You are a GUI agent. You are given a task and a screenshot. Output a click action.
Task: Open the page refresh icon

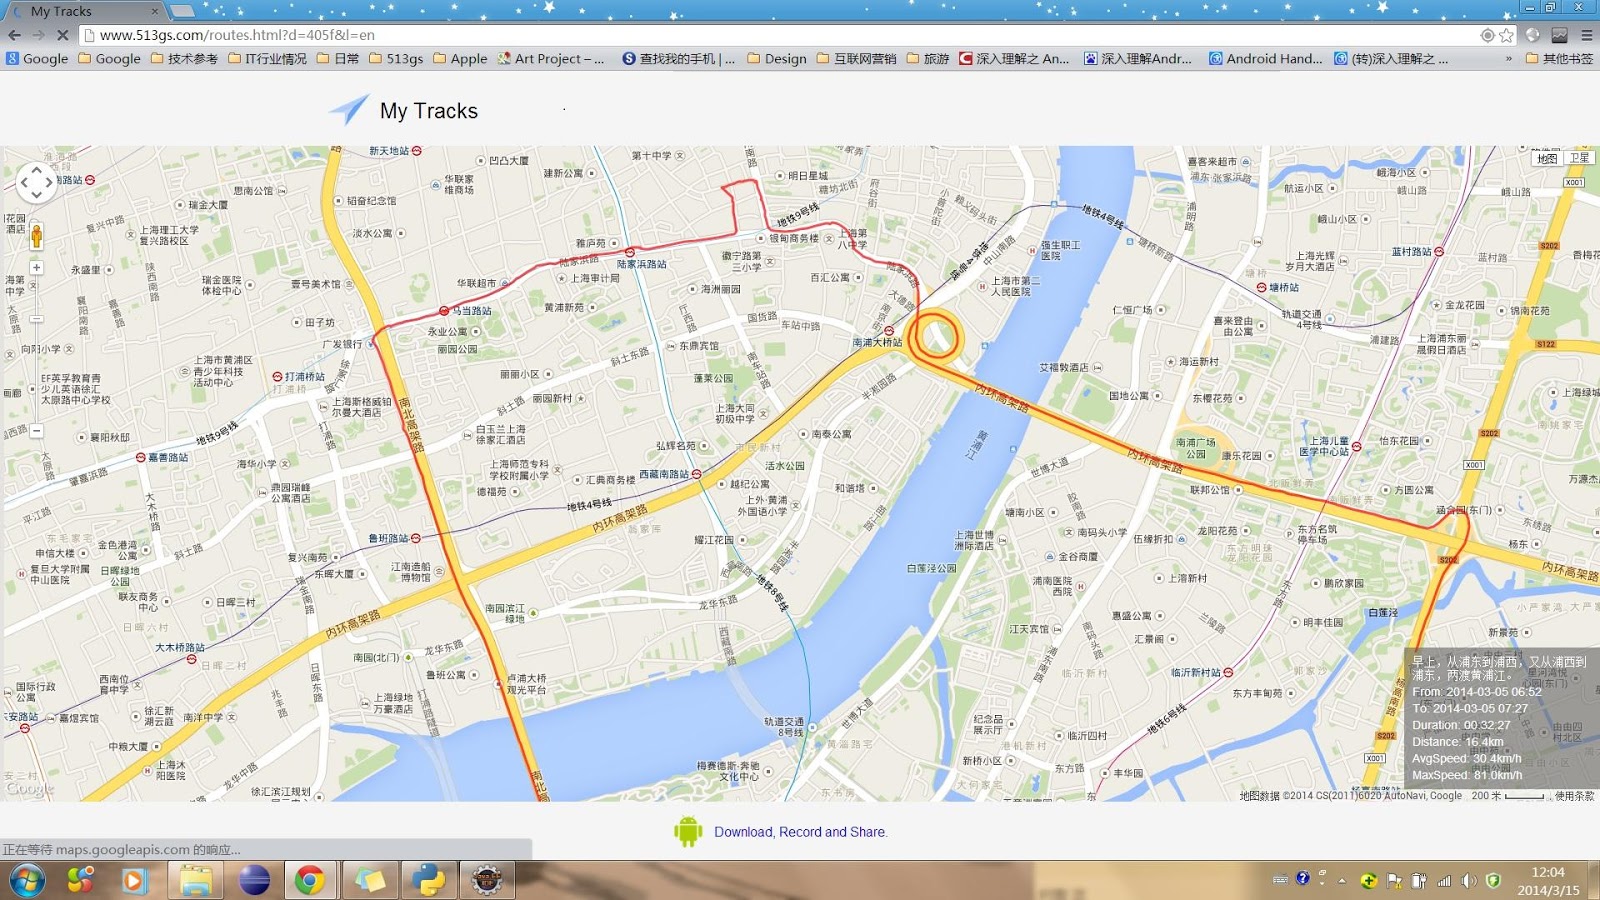(63, 33)
